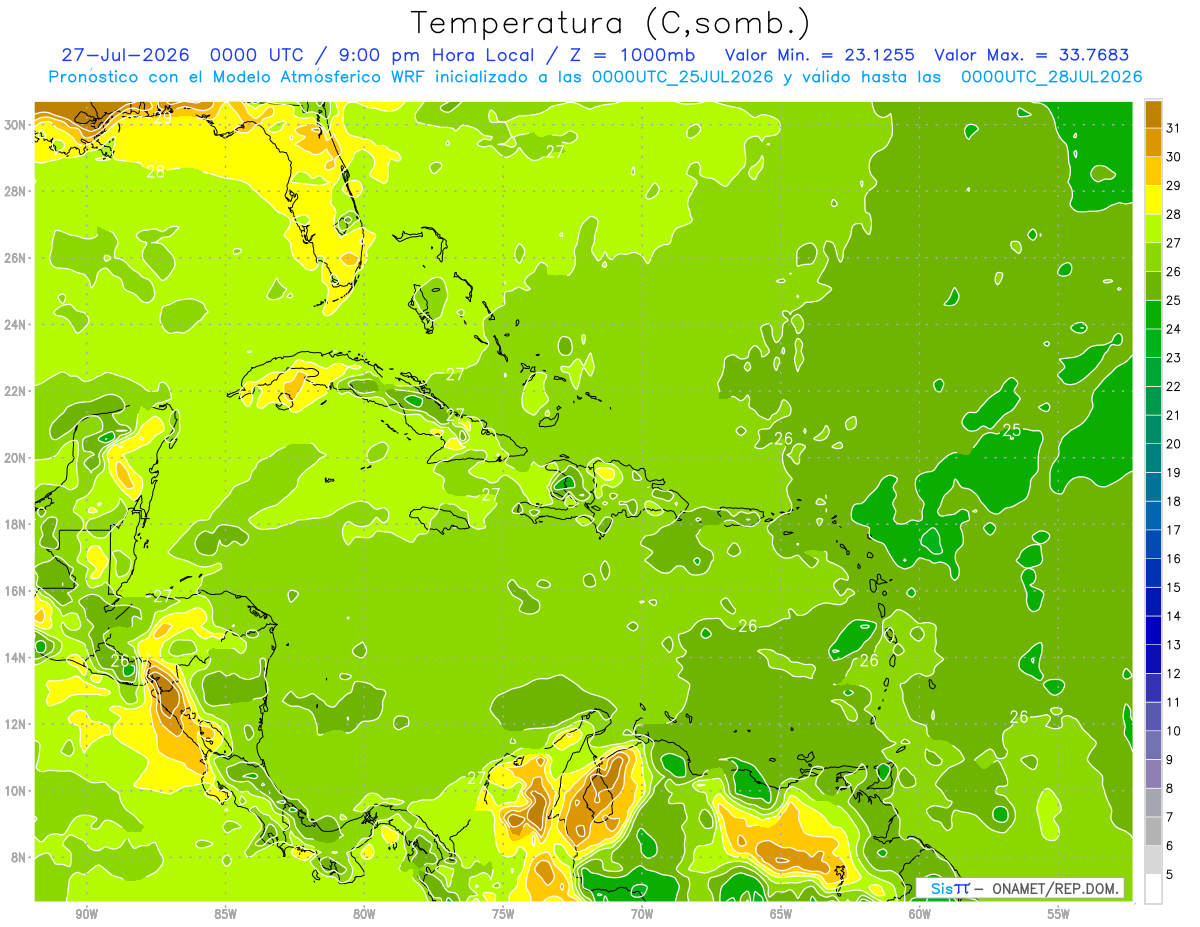This screenshot has width=1200, height=927.
Task: Pick the legend swatch between 26 and 27
Action: 1153,257
